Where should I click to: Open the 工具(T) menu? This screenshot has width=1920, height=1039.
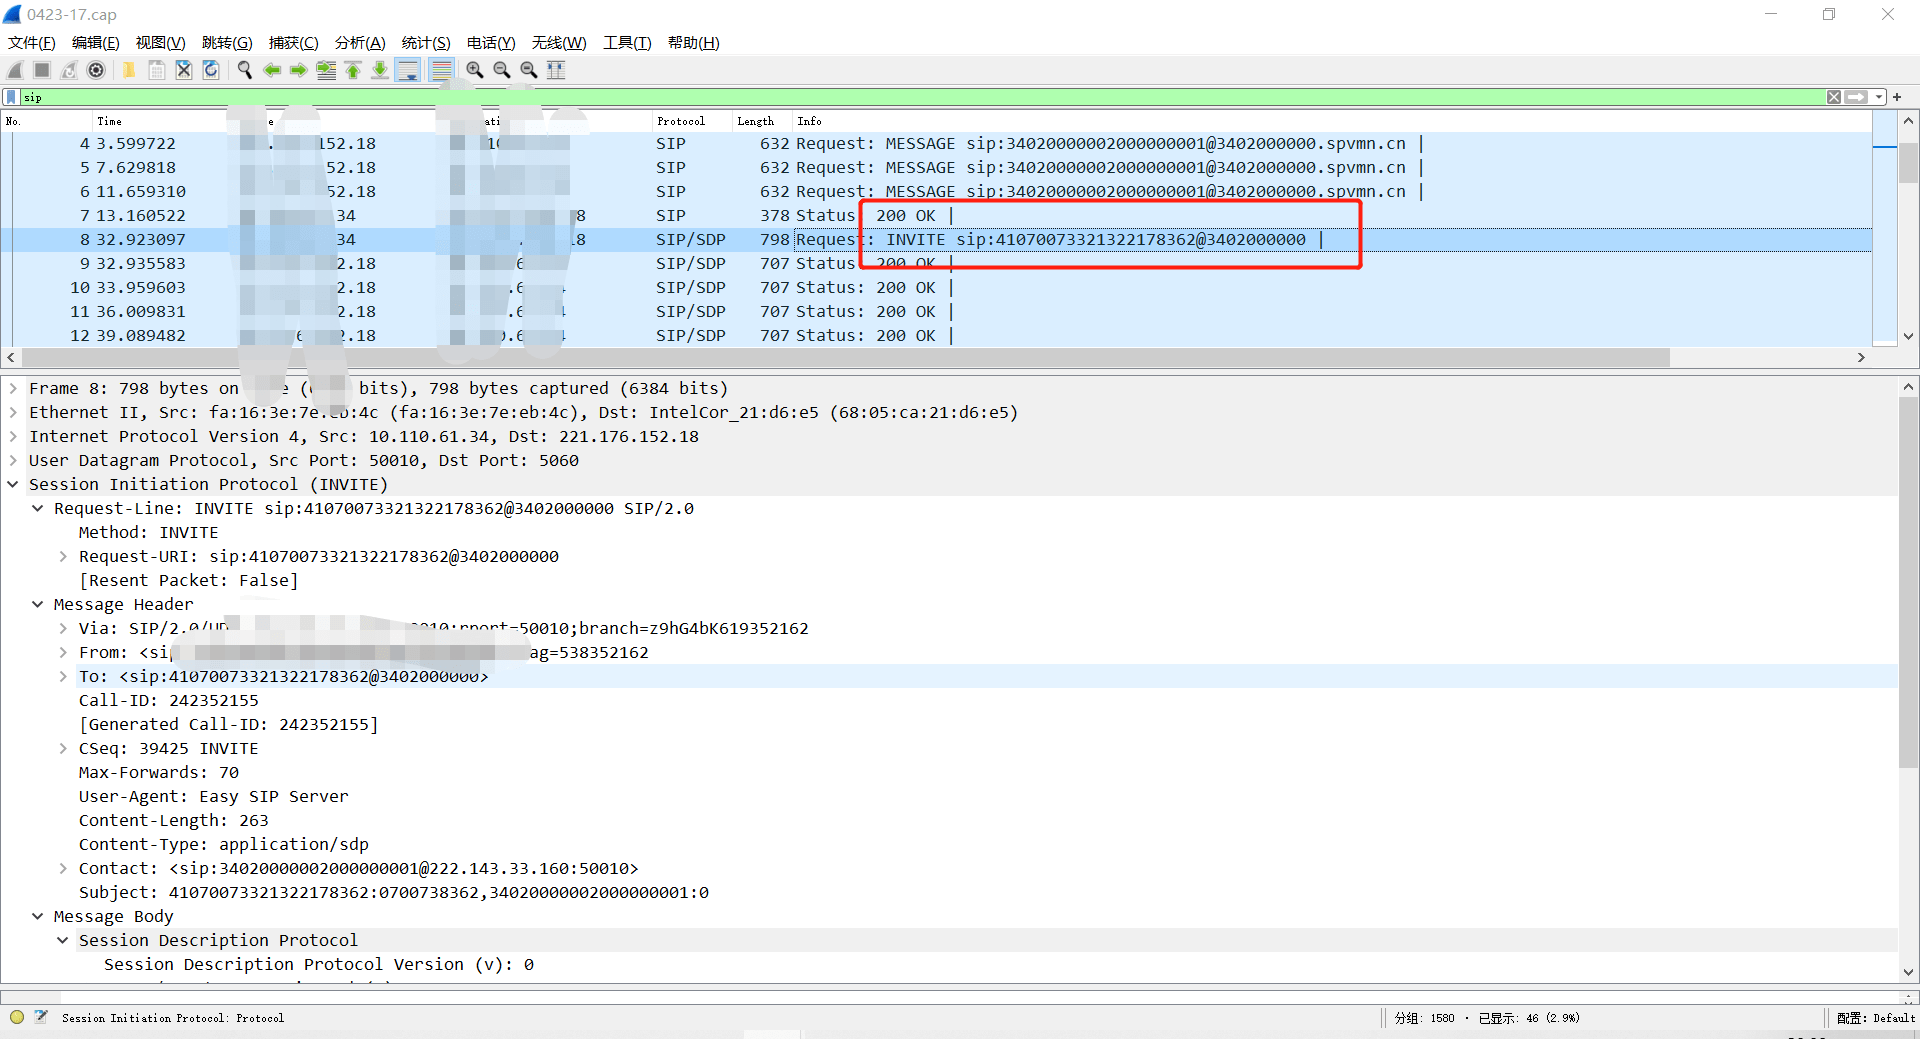tap(627, 43)
